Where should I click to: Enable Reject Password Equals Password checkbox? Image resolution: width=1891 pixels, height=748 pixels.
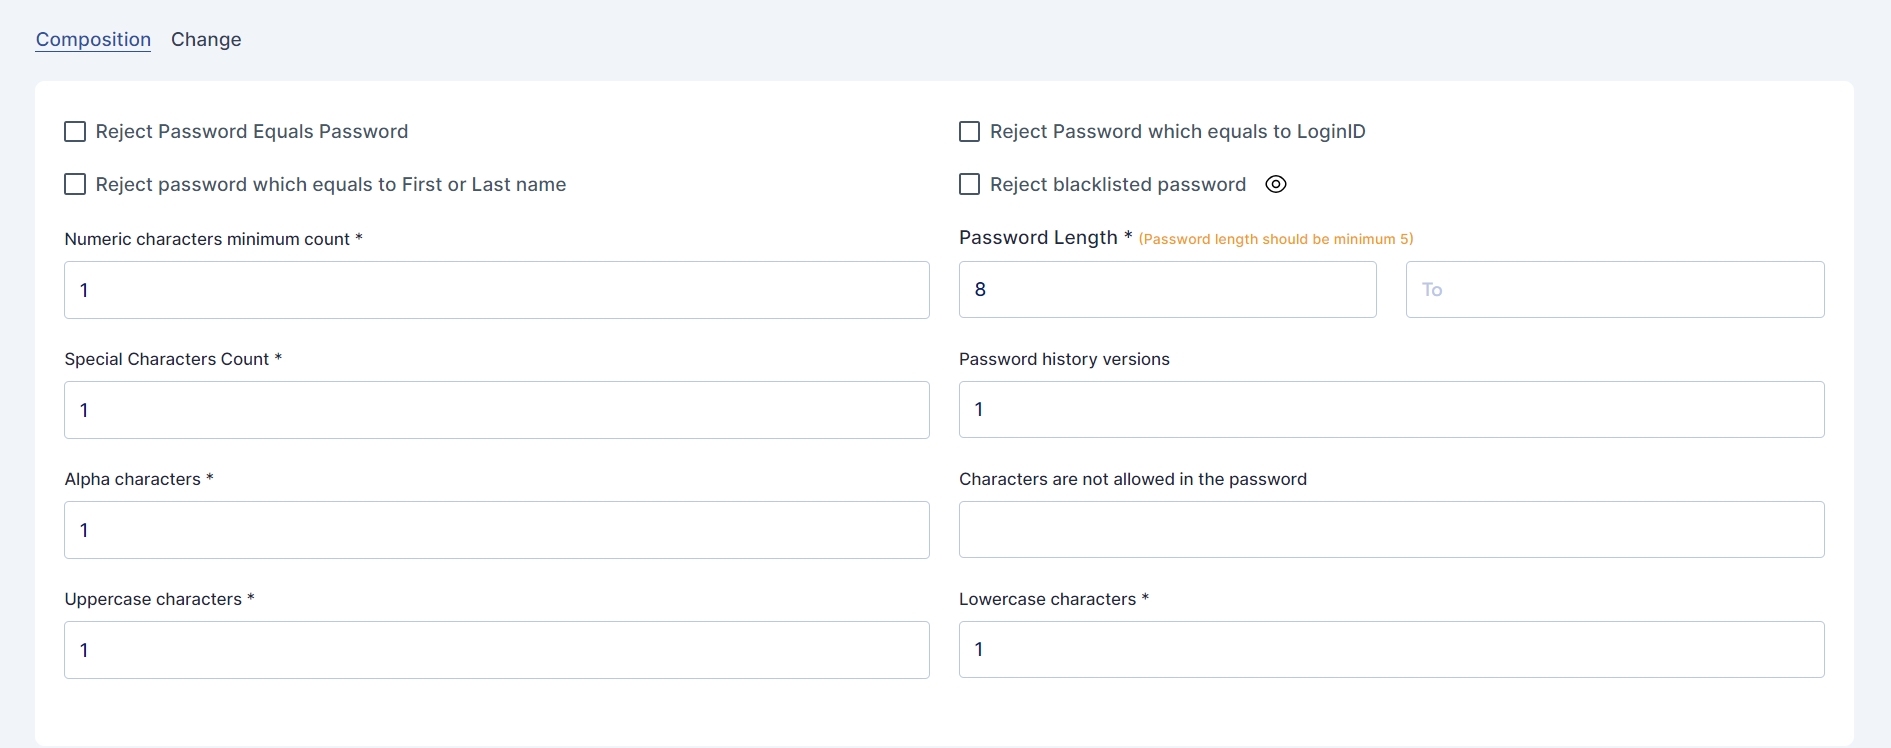point(75,132)
